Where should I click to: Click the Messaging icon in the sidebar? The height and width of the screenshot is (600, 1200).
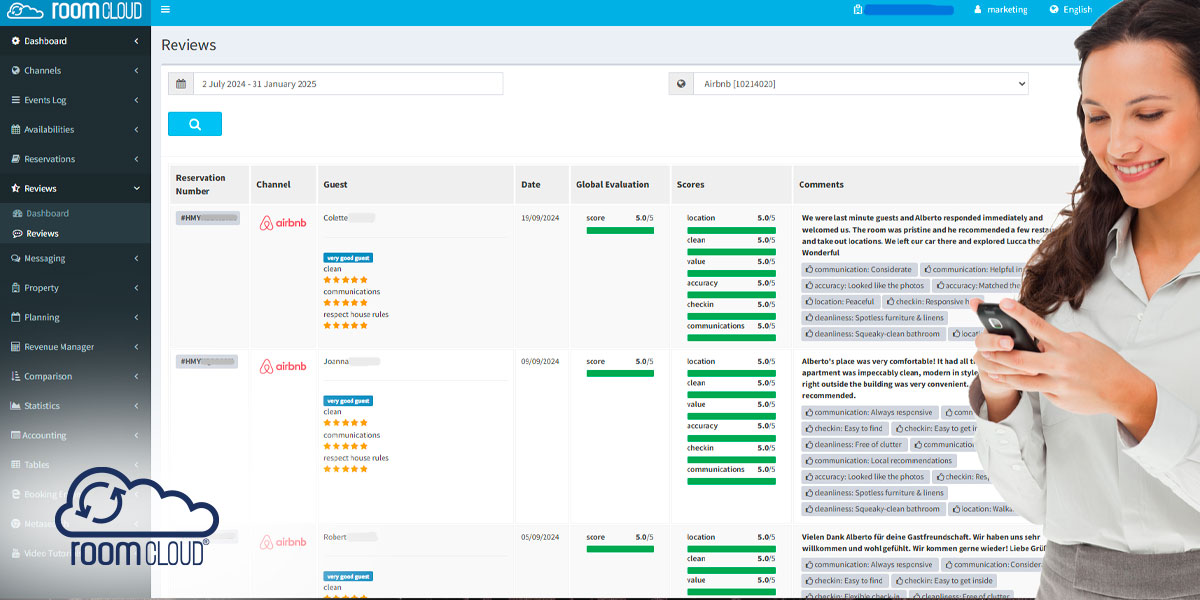pyautogui.click(x=15, y=259)
